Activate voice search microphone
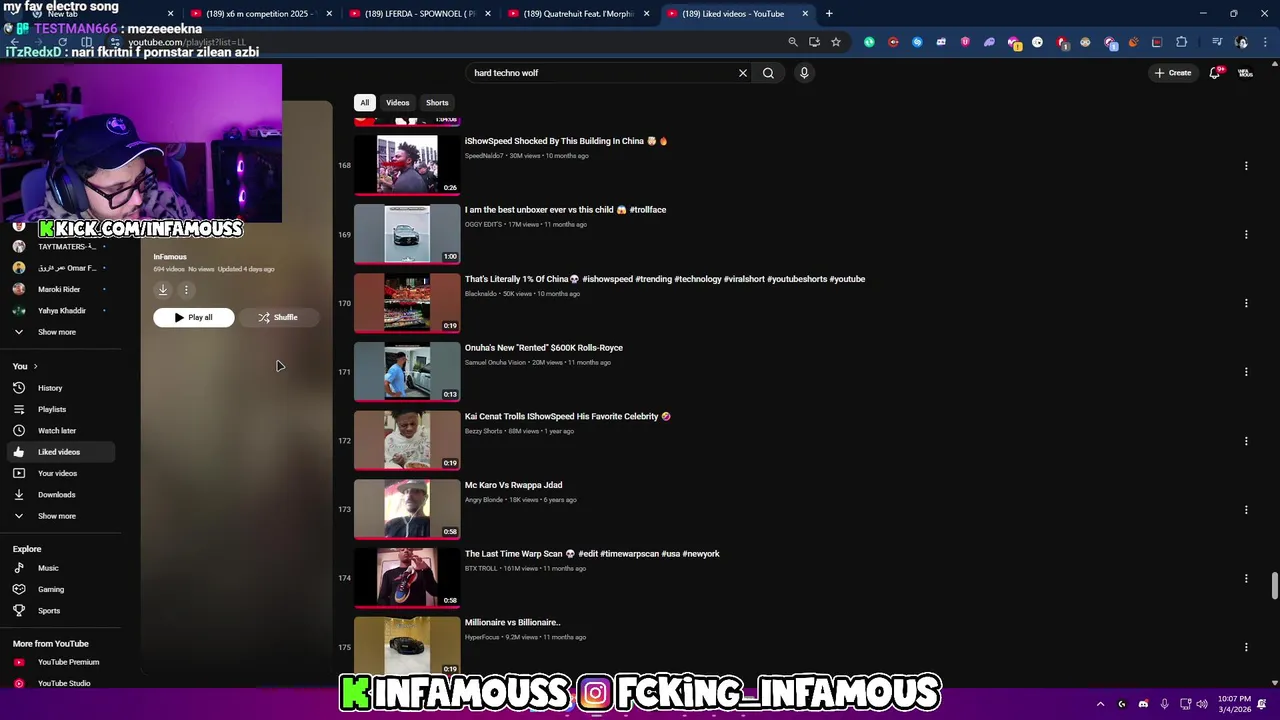 point(804,73)
